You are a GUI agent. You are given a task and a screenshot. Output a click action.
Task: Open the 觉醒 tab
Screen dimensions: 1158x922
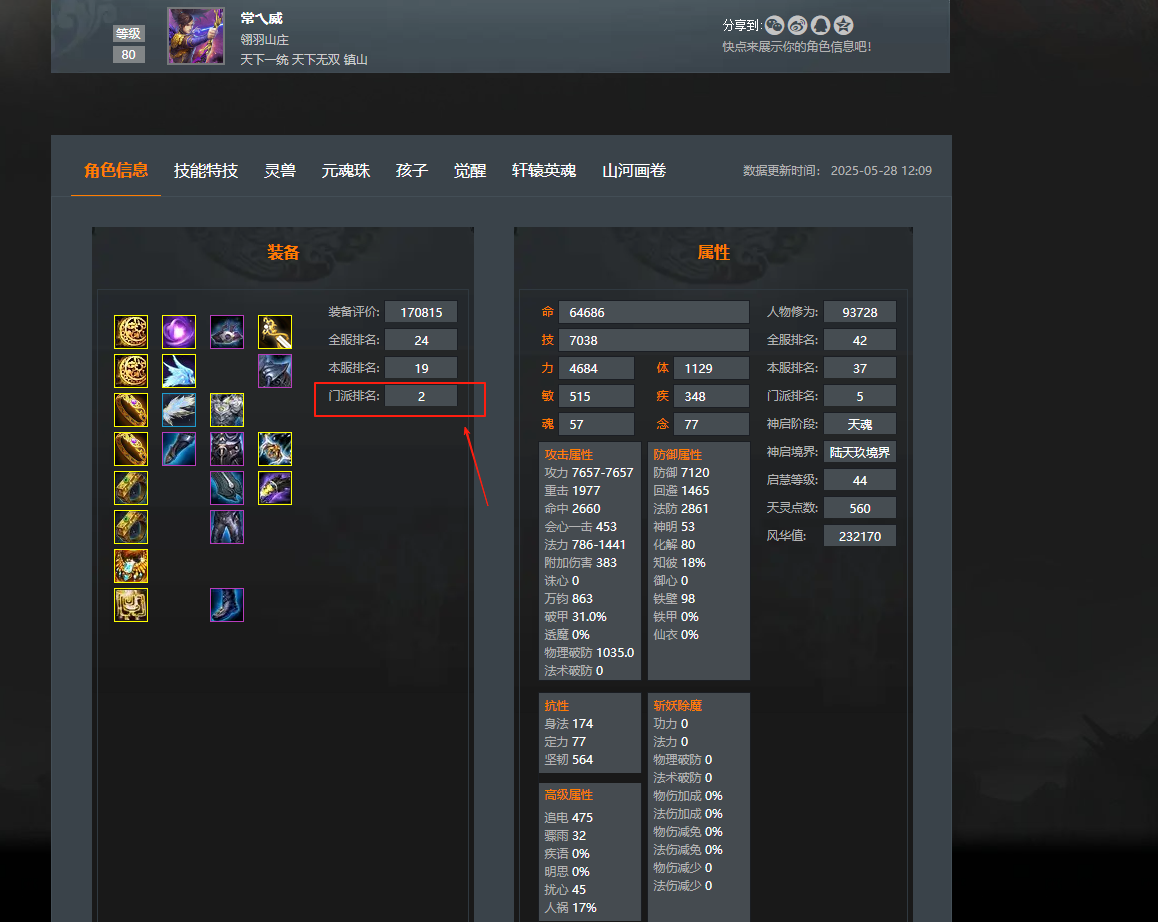coord(470,171)
